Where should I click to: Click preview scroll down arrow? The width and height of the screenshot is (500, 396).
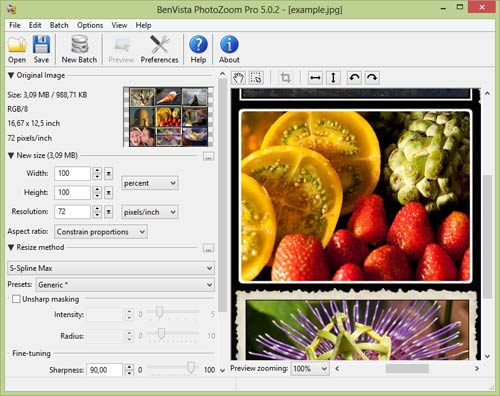coord(487,356)
